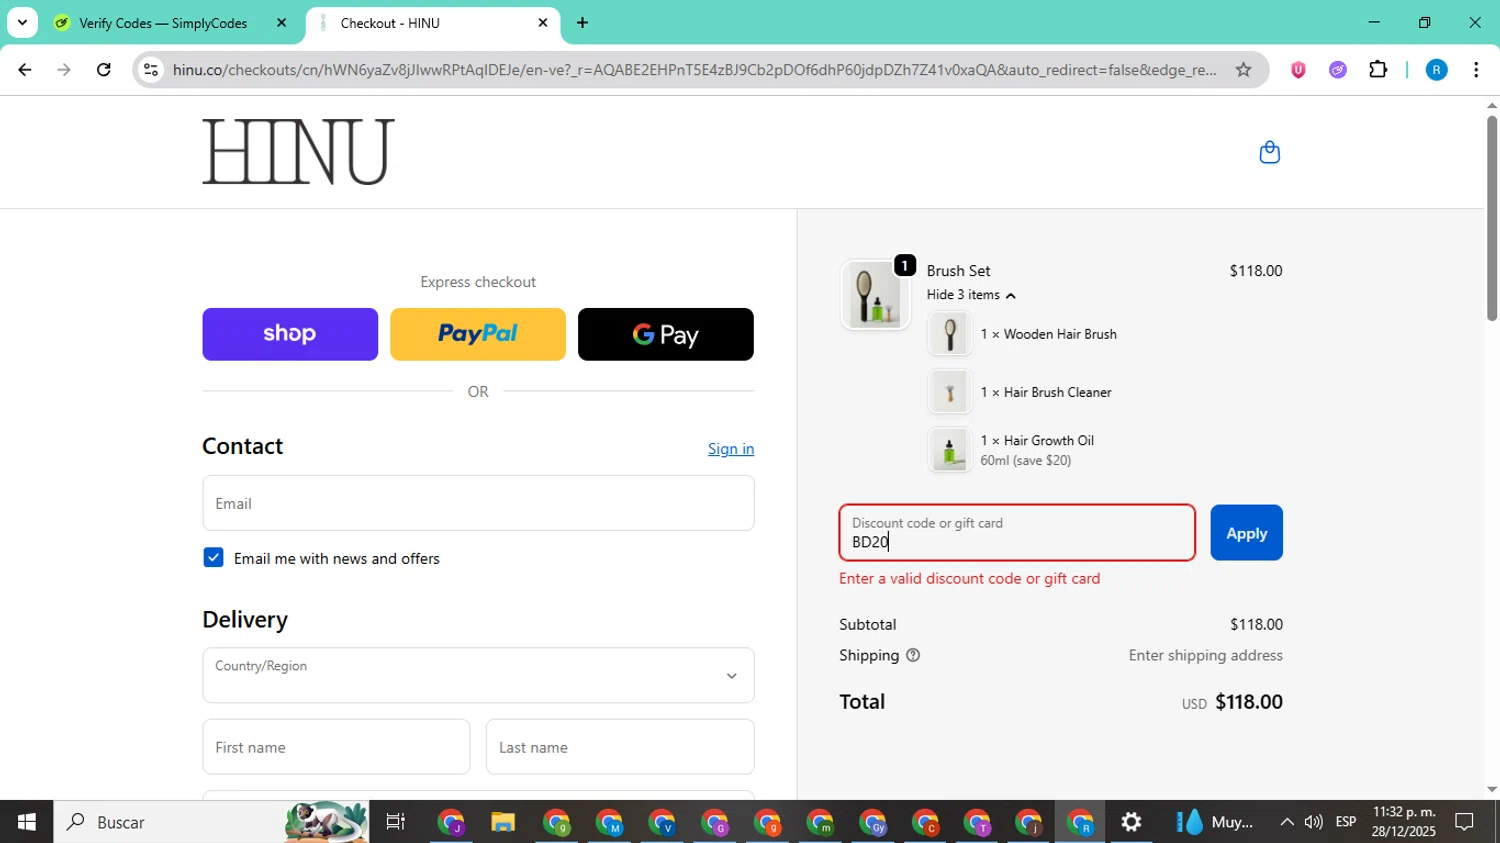Click the Brush Set product thumbnail

[x=876, y=295]
